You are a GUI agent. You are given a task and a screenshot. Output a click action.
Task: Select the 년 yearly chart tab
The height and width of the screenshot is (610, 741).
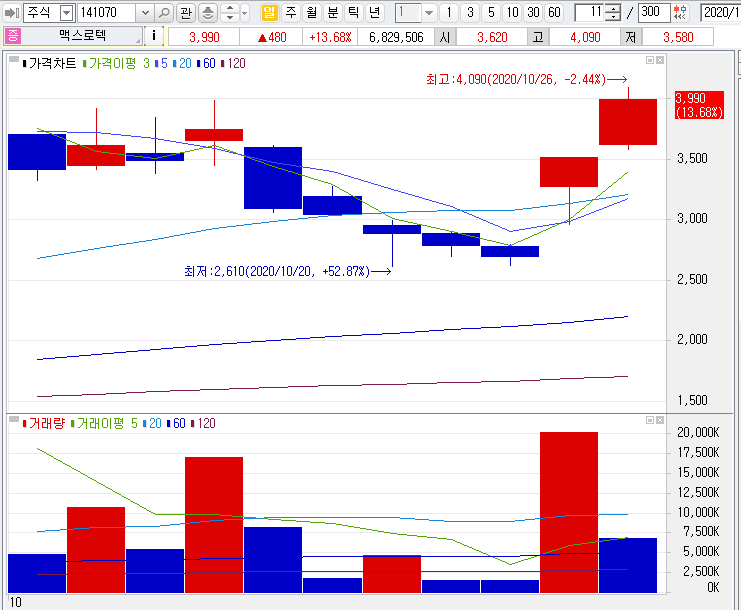[375, 13]
